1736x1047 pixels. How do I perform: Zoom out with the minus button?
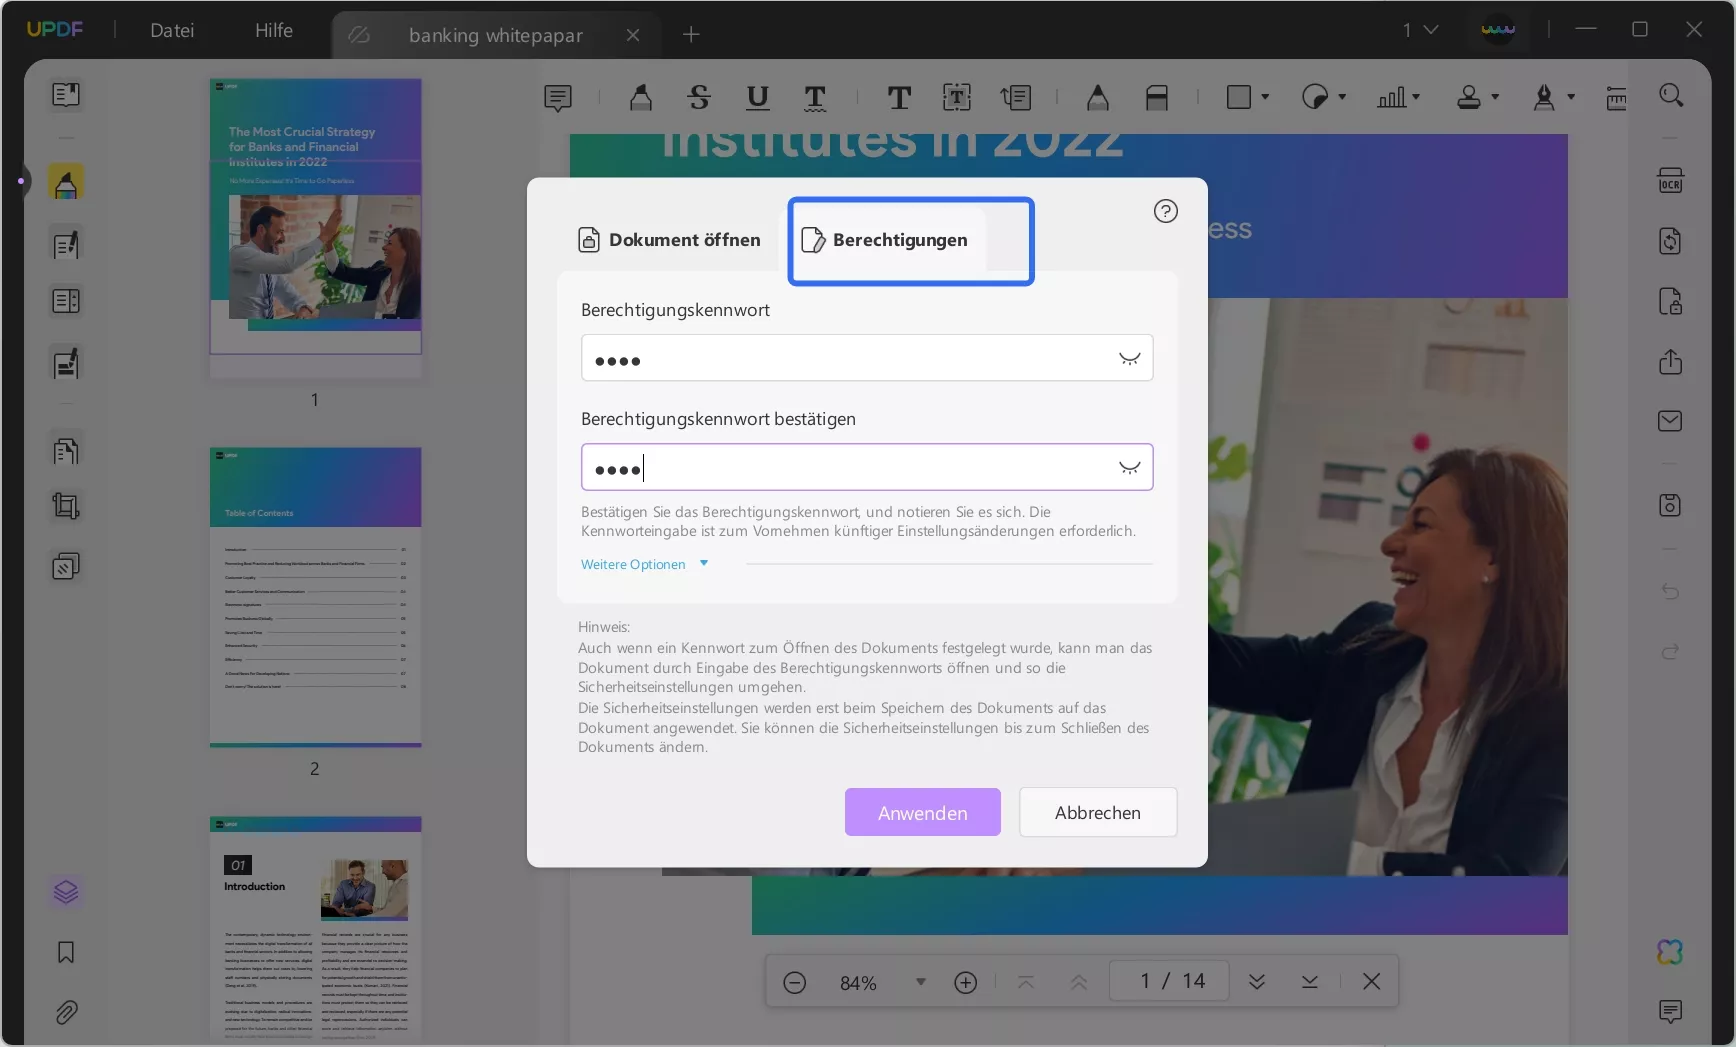coord(794,982)
